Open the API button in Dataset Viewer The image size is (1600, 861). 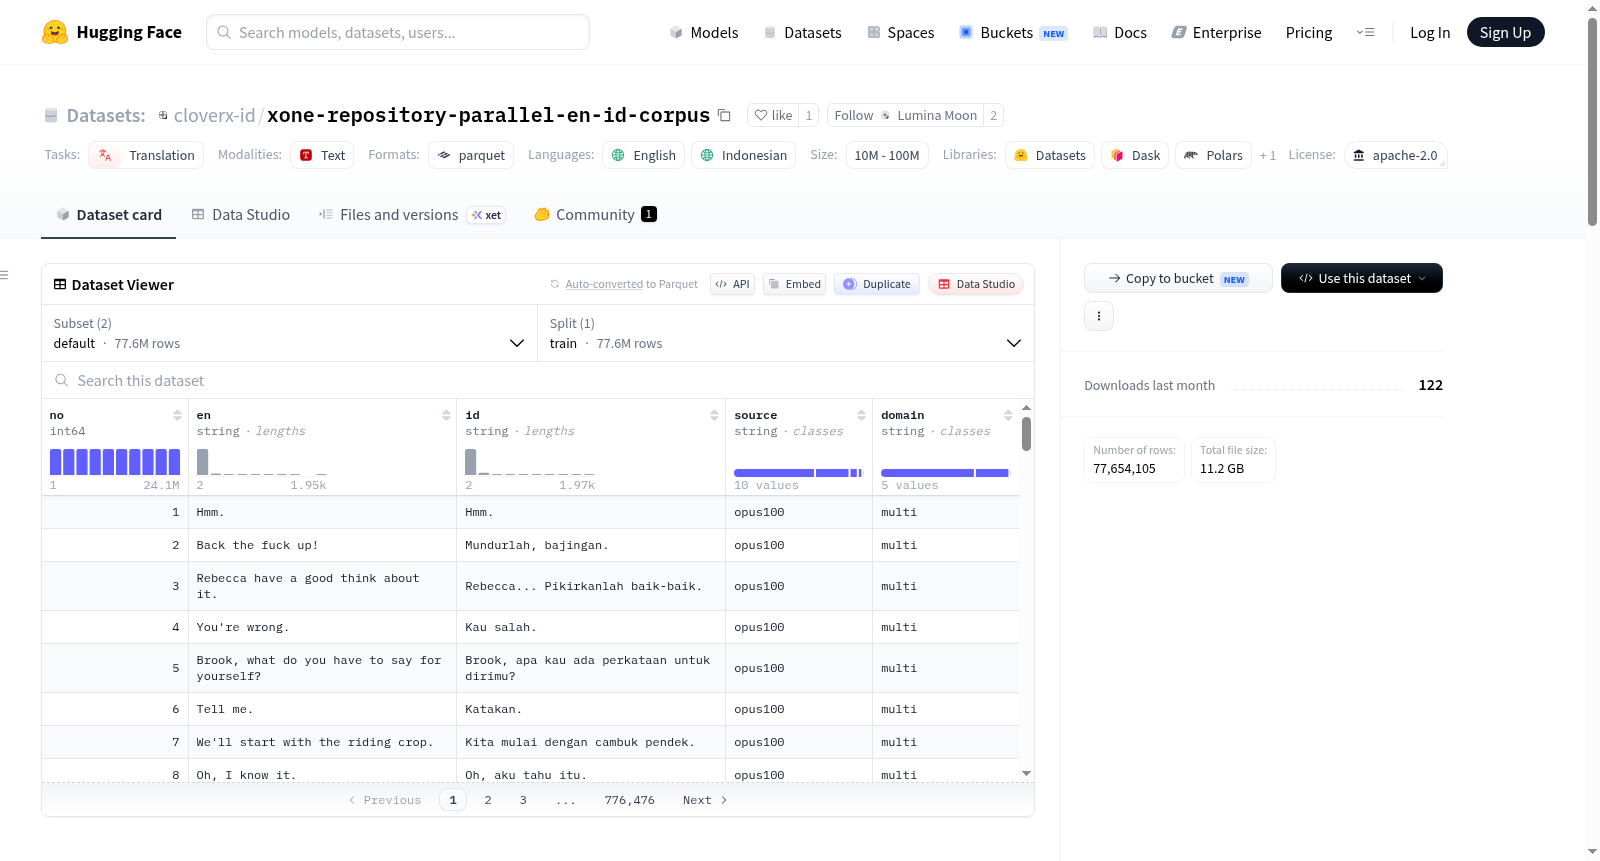732,284
